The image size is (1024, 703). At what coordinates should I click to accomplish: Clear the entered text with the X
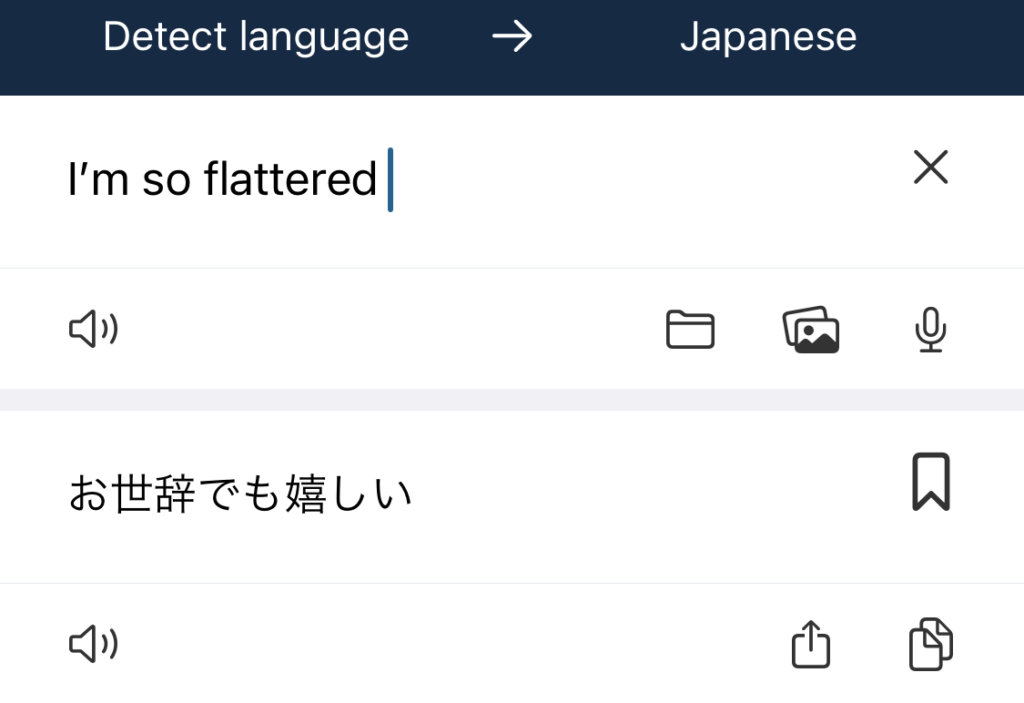930,168
